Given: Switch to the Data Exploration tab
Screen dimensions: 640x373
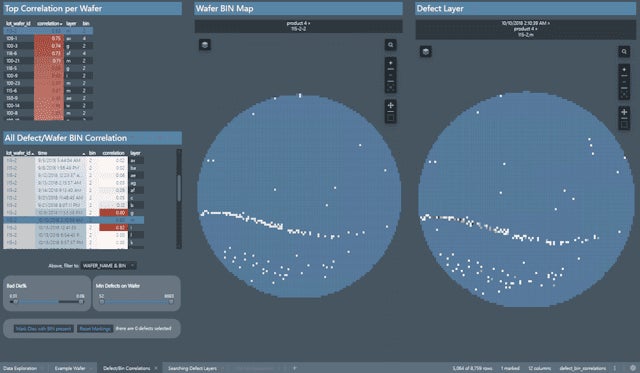Looking at the screenshot, I should pos(20,368).
